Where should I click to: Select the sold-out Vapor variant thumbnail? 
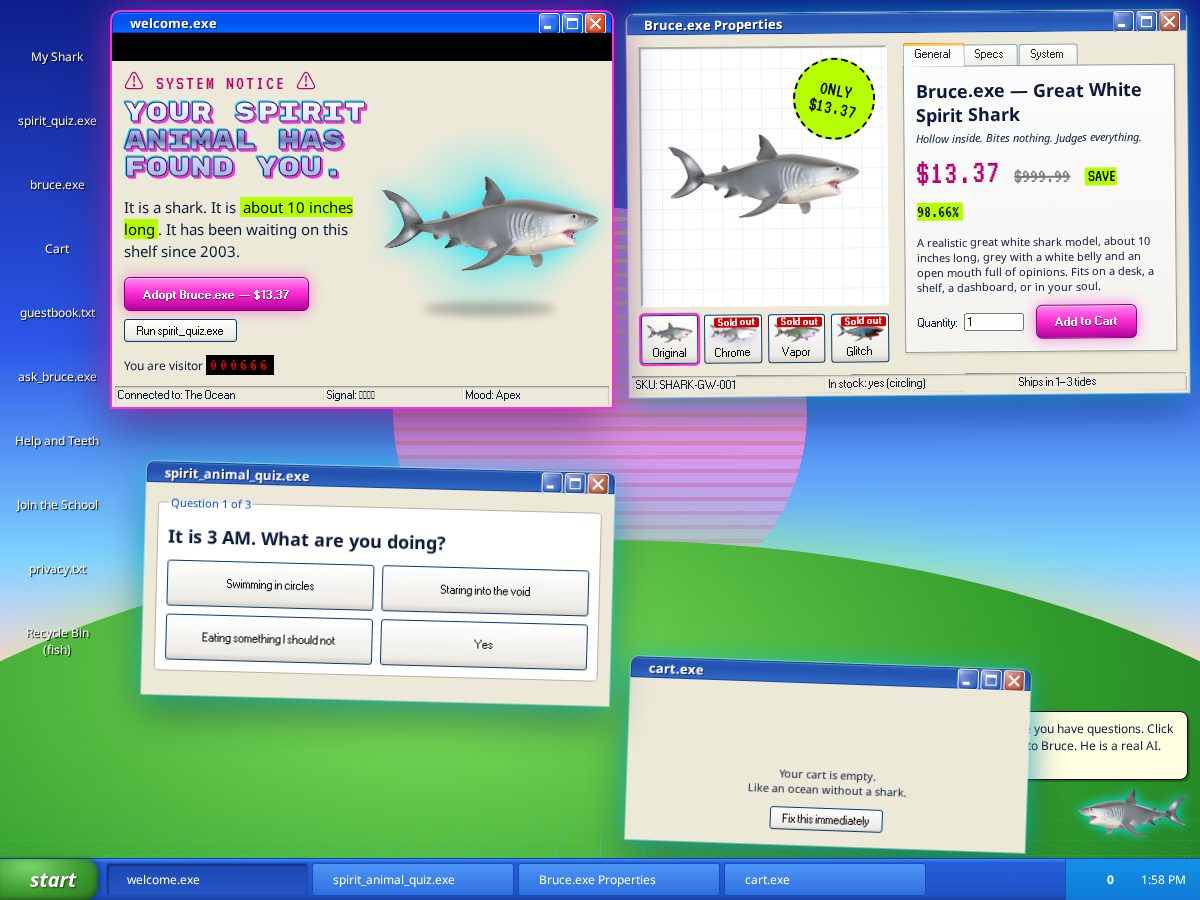[x=797, y=338]
